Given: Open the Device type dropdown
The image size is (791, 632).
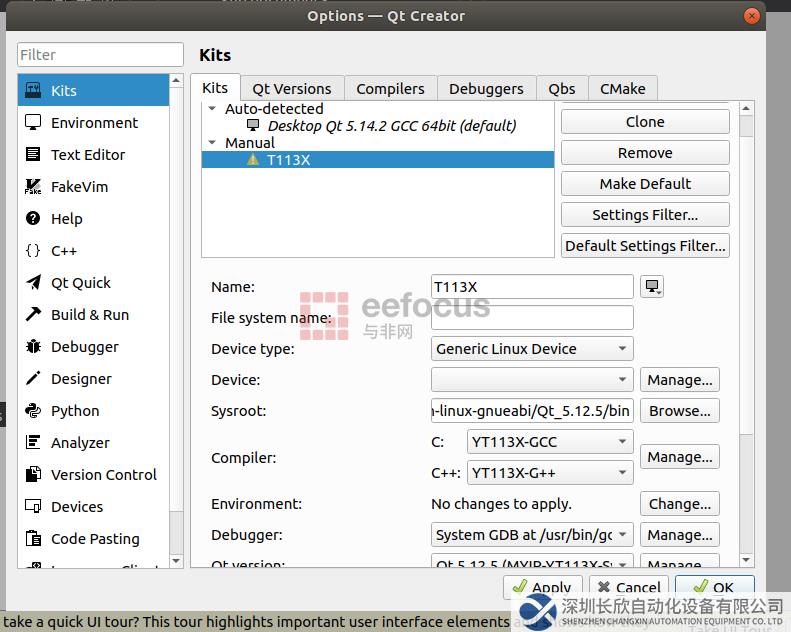Looking at the screenshot, I should pyautogui.click(x=532, y=349).
